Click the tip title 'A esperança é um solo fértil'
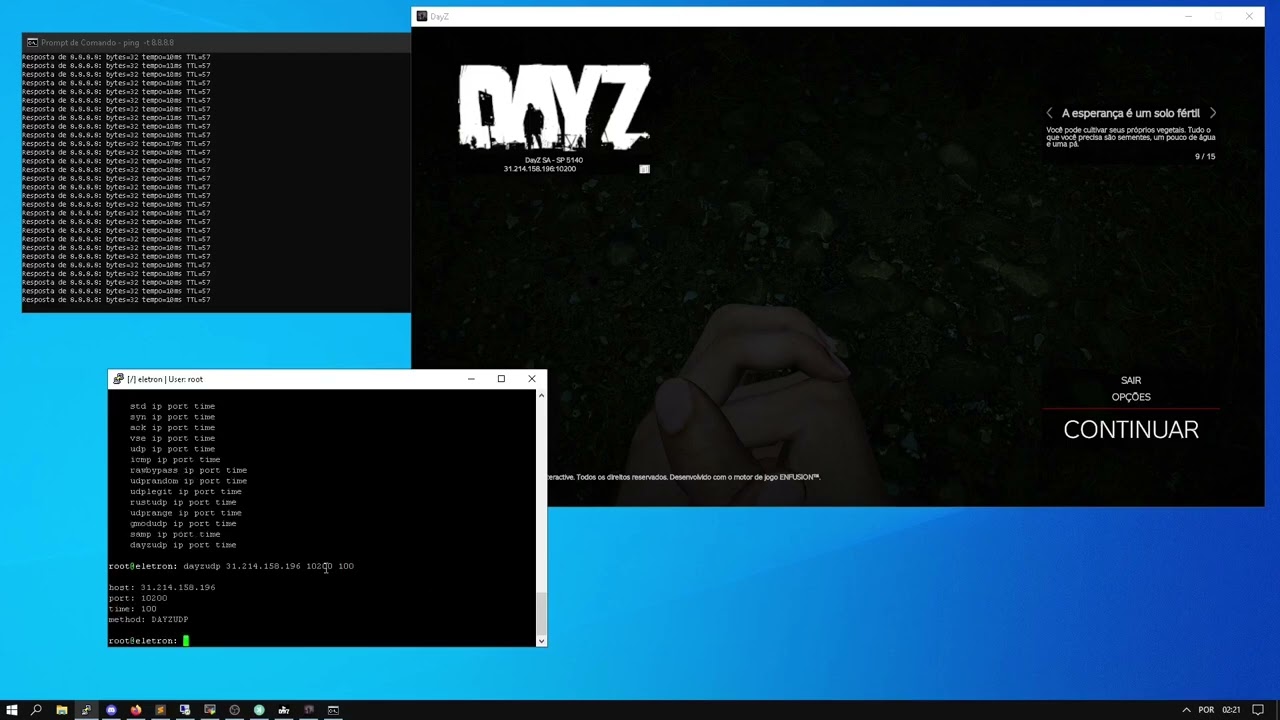Screen dimensions: 1280x720 [x=1131, y=113]
